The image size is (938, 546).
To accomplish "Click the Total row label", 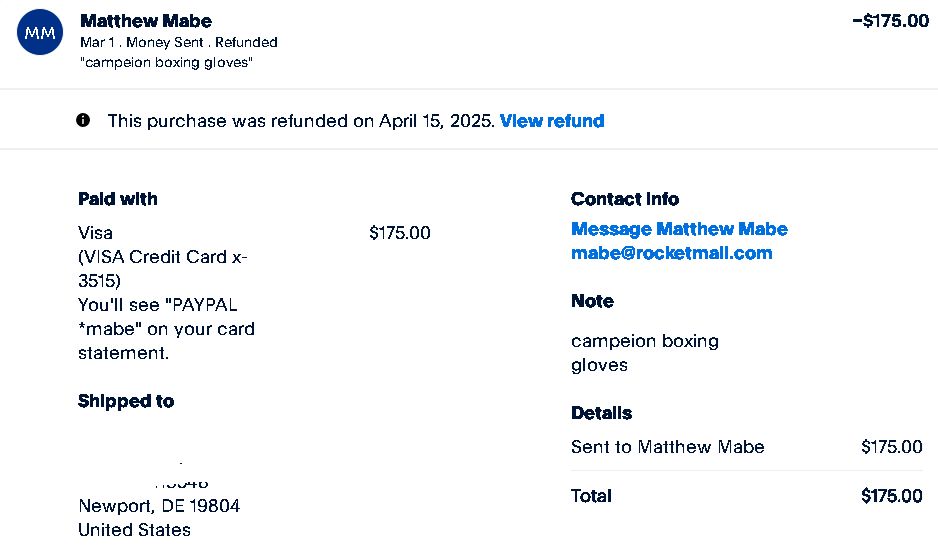I will coord(591,496).
